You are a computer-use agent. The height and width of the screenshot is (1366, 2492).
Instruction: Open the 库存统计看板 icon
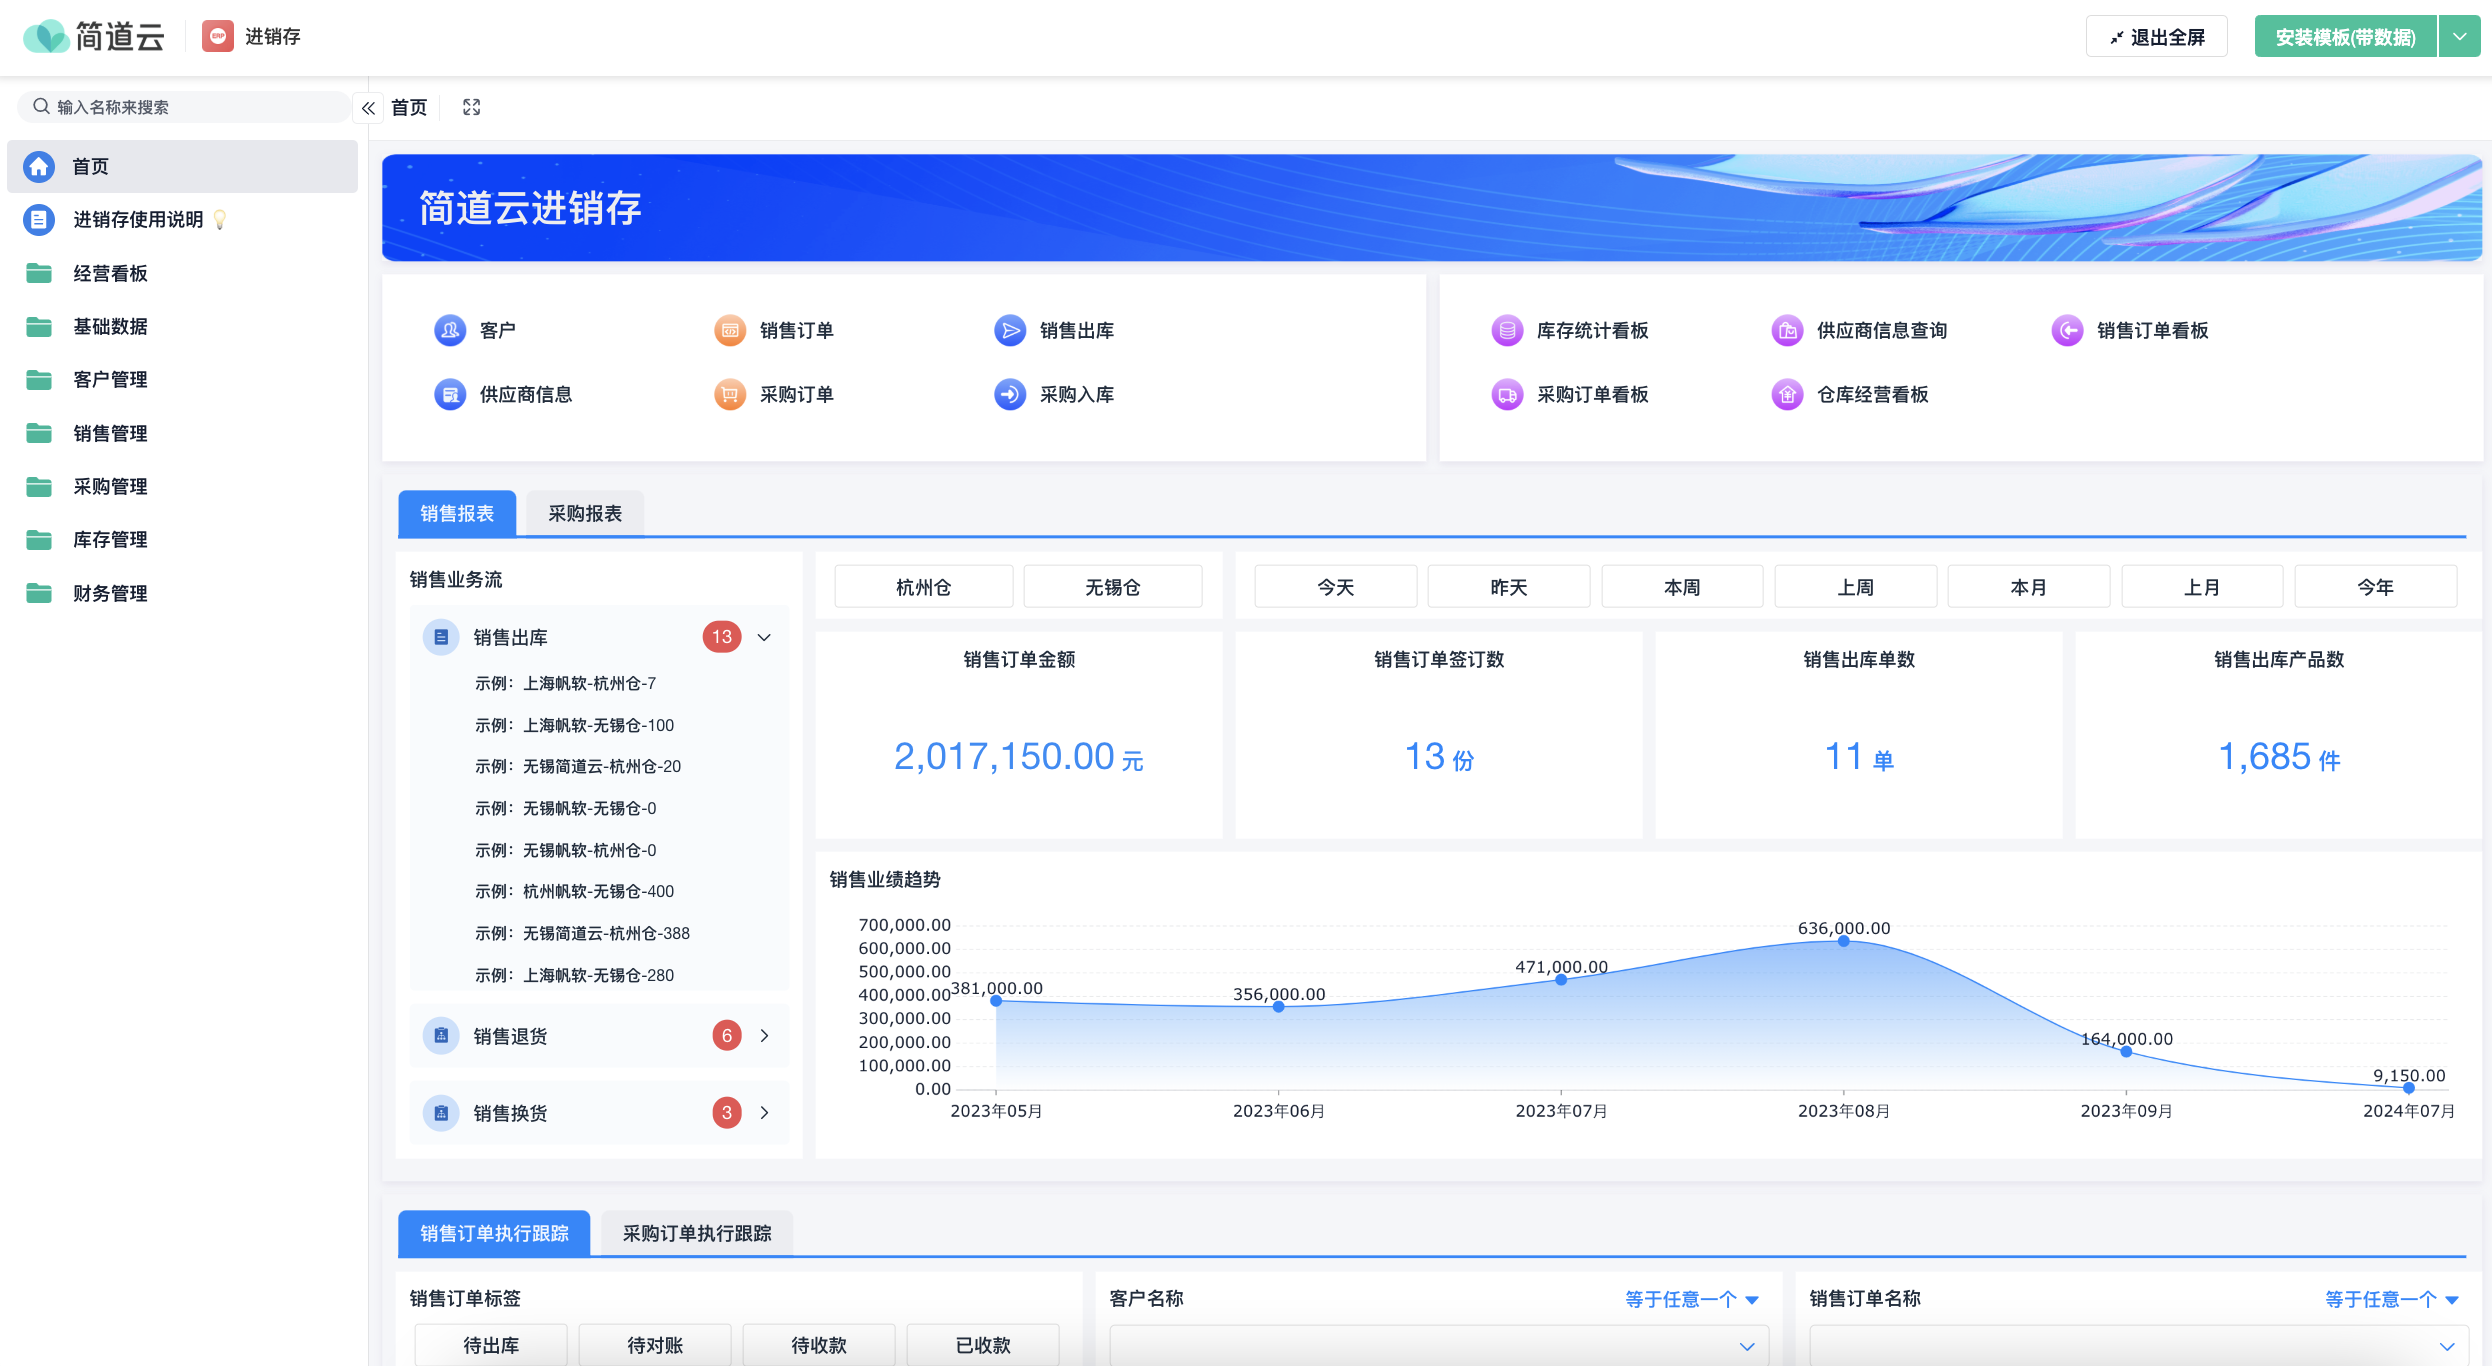click(1507, 330)
